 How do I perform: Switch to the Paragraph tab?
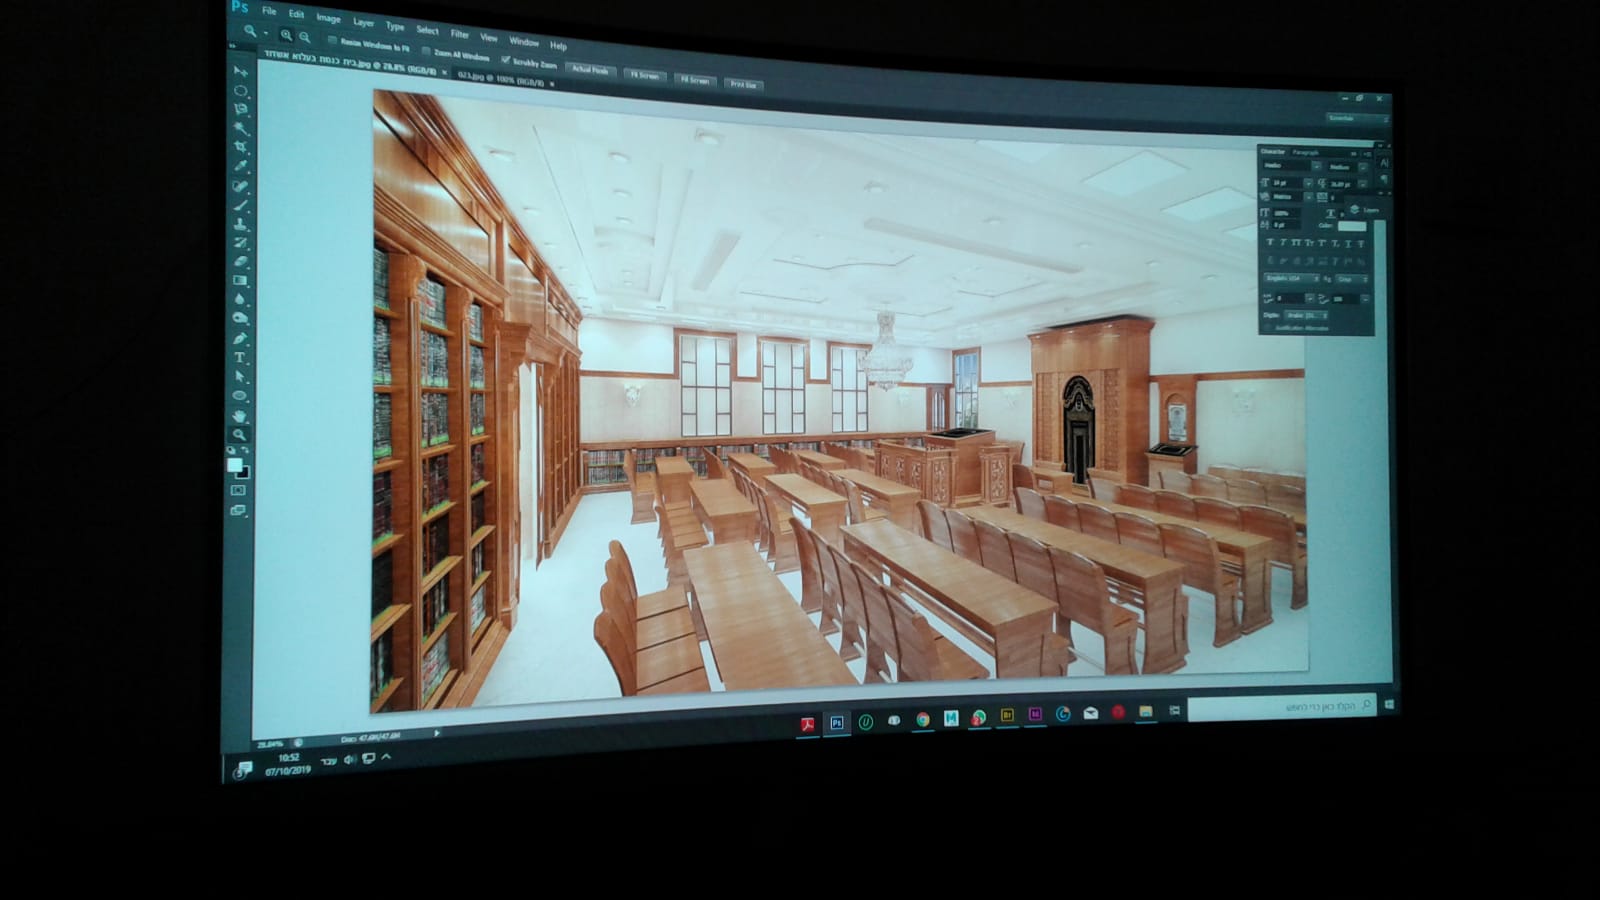1305,152
